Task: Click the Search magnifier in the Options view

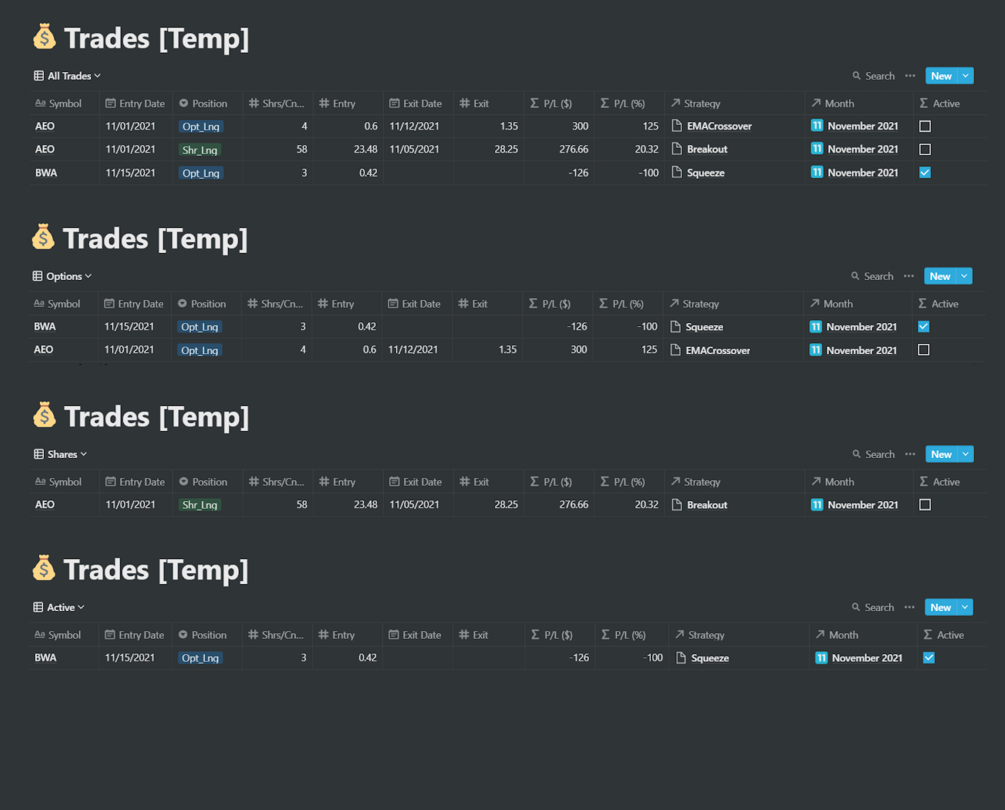Action: [x=856, y=276]
